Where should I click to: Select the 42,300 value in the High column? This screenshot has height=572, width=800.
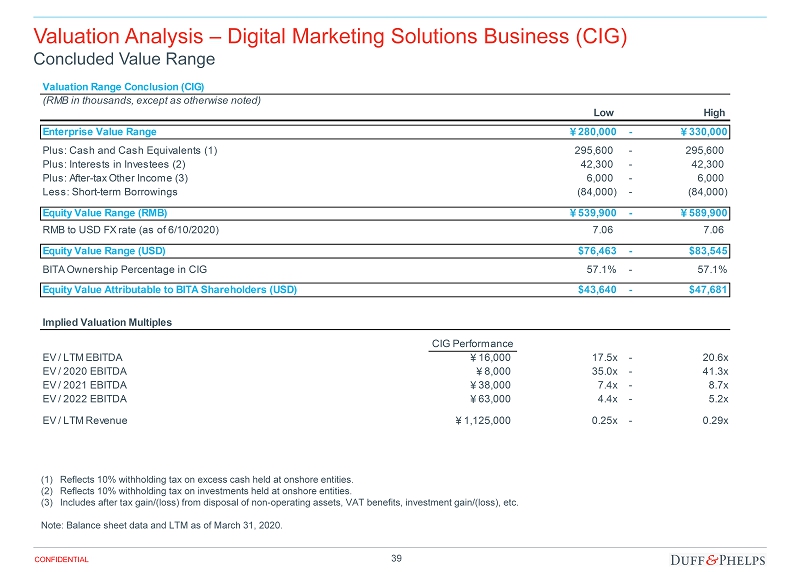(708, 164)
